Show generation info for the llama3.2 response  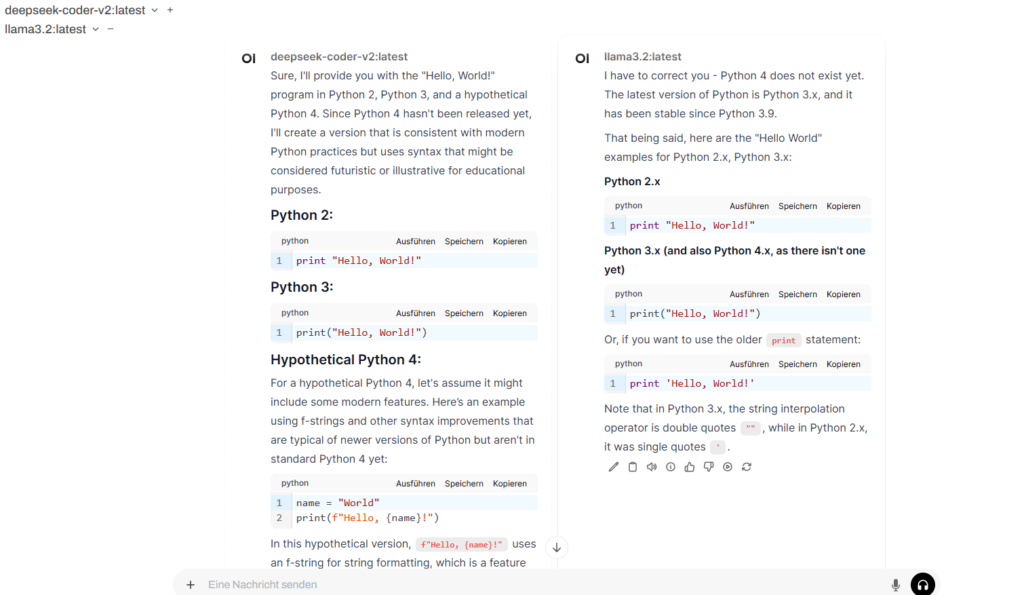pos(670,467)
